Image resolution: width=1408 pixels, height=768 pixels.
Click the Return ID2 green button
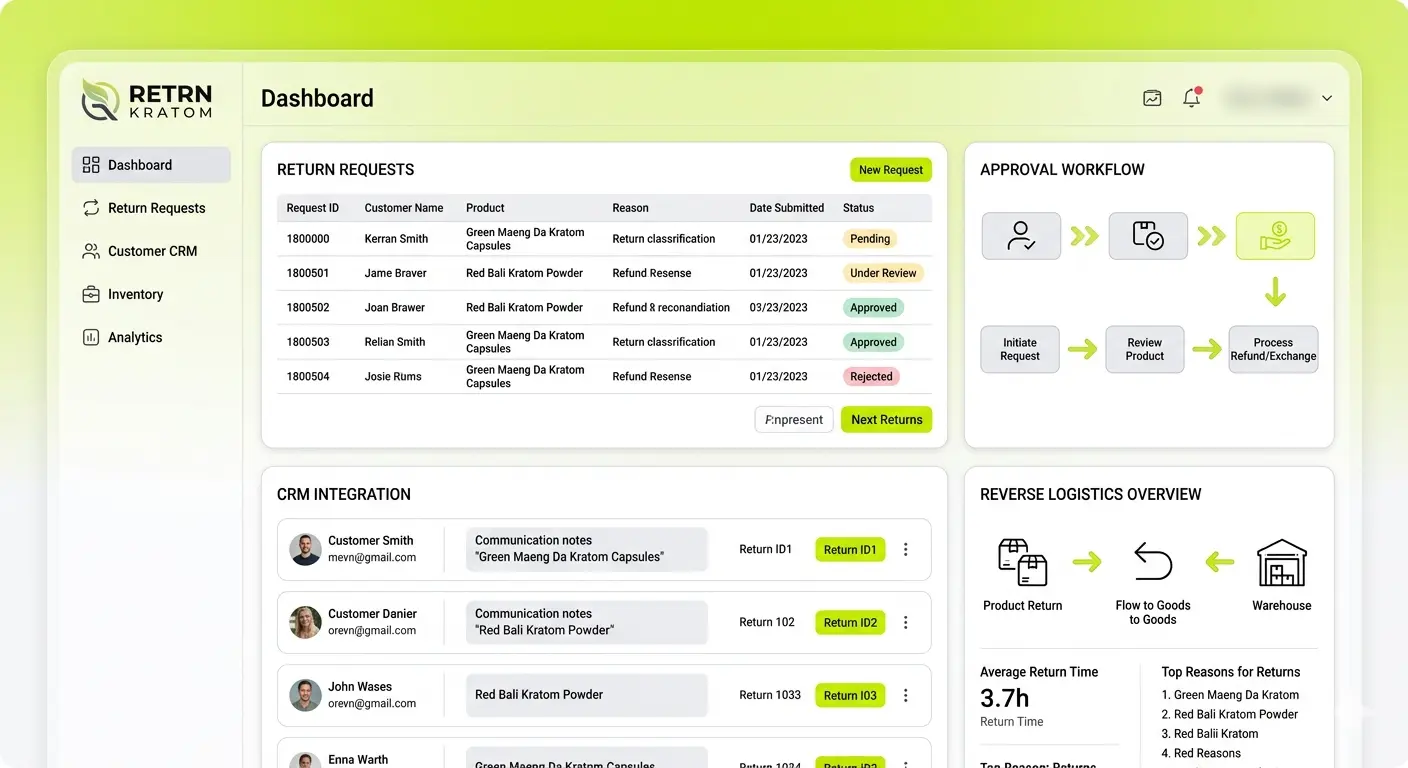point(850,622)
